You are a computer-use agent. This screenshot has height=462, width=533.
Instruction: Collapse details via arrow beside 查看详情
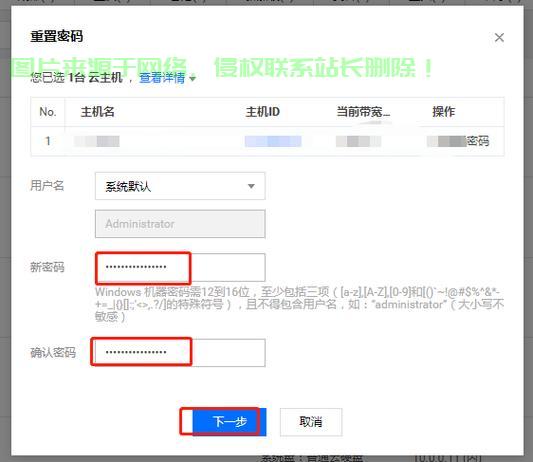[x=192, y=79]
